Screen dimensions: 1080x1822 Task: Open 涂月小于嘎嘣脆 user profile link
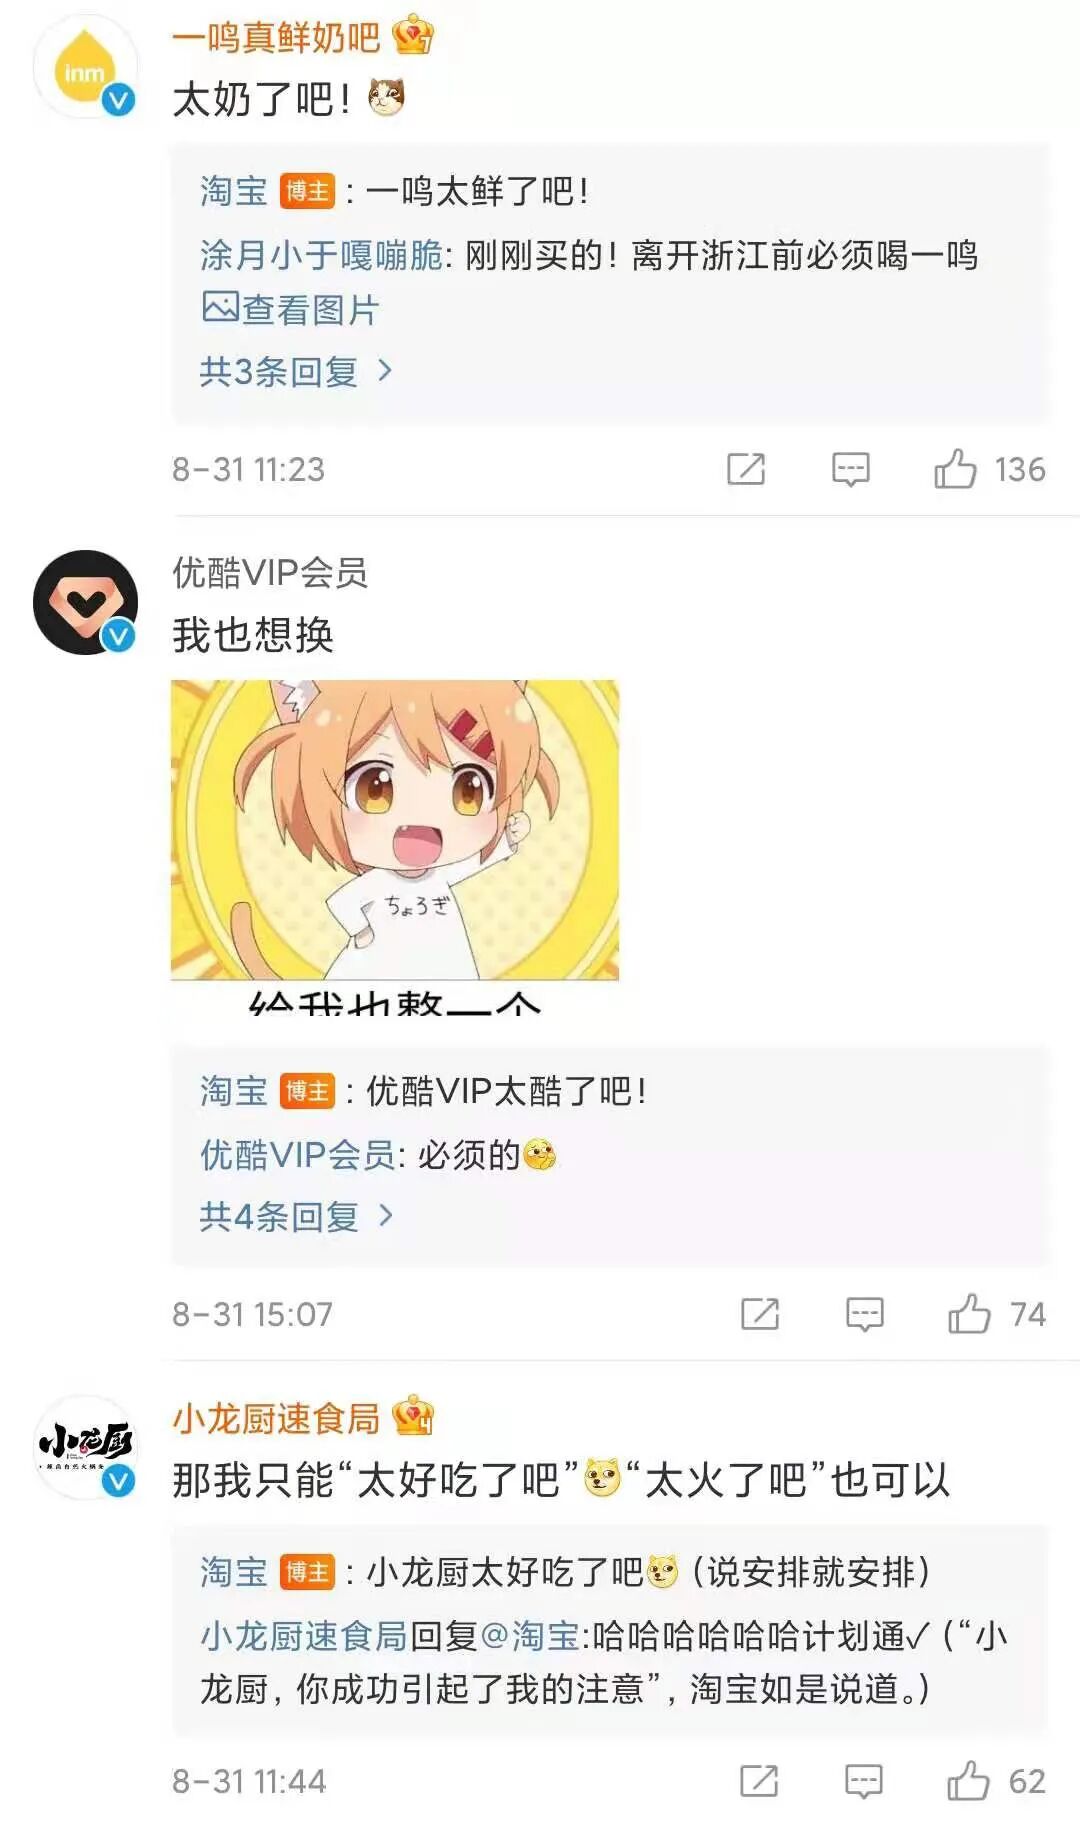pyautogui.click(x=322, y=255)
